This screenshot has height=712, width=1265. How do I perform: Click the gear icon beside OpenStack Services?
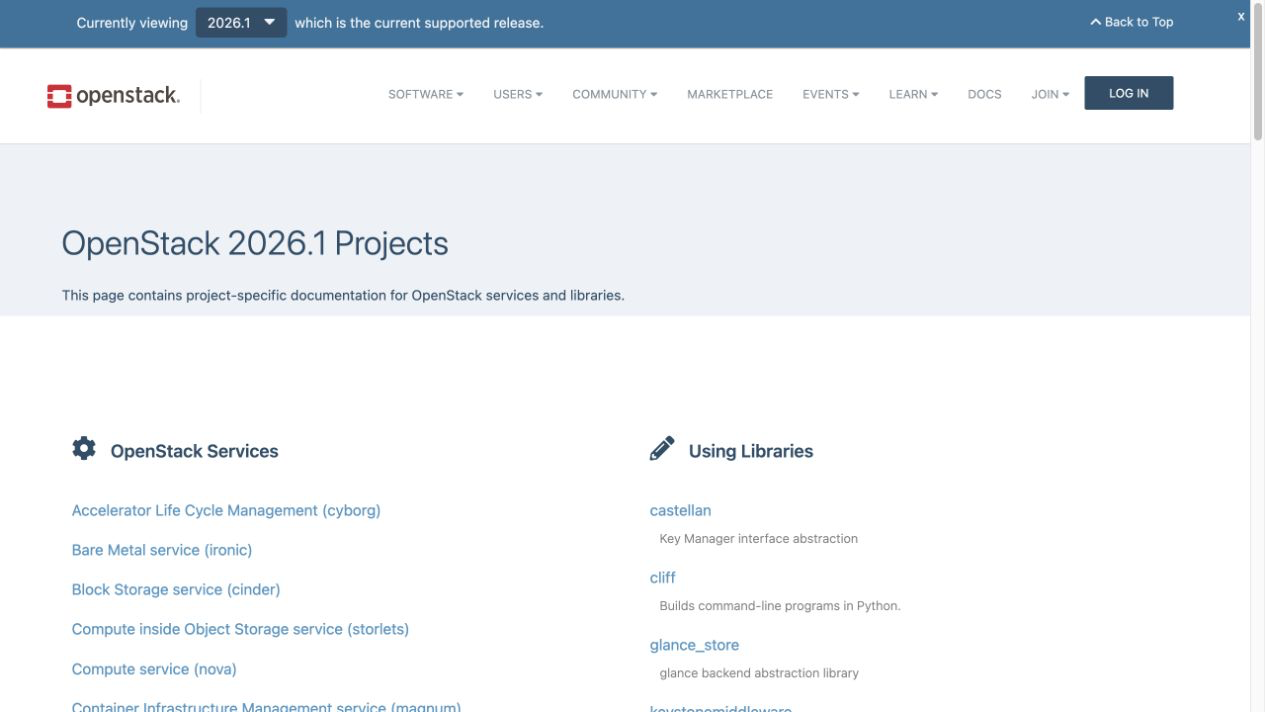84,449
